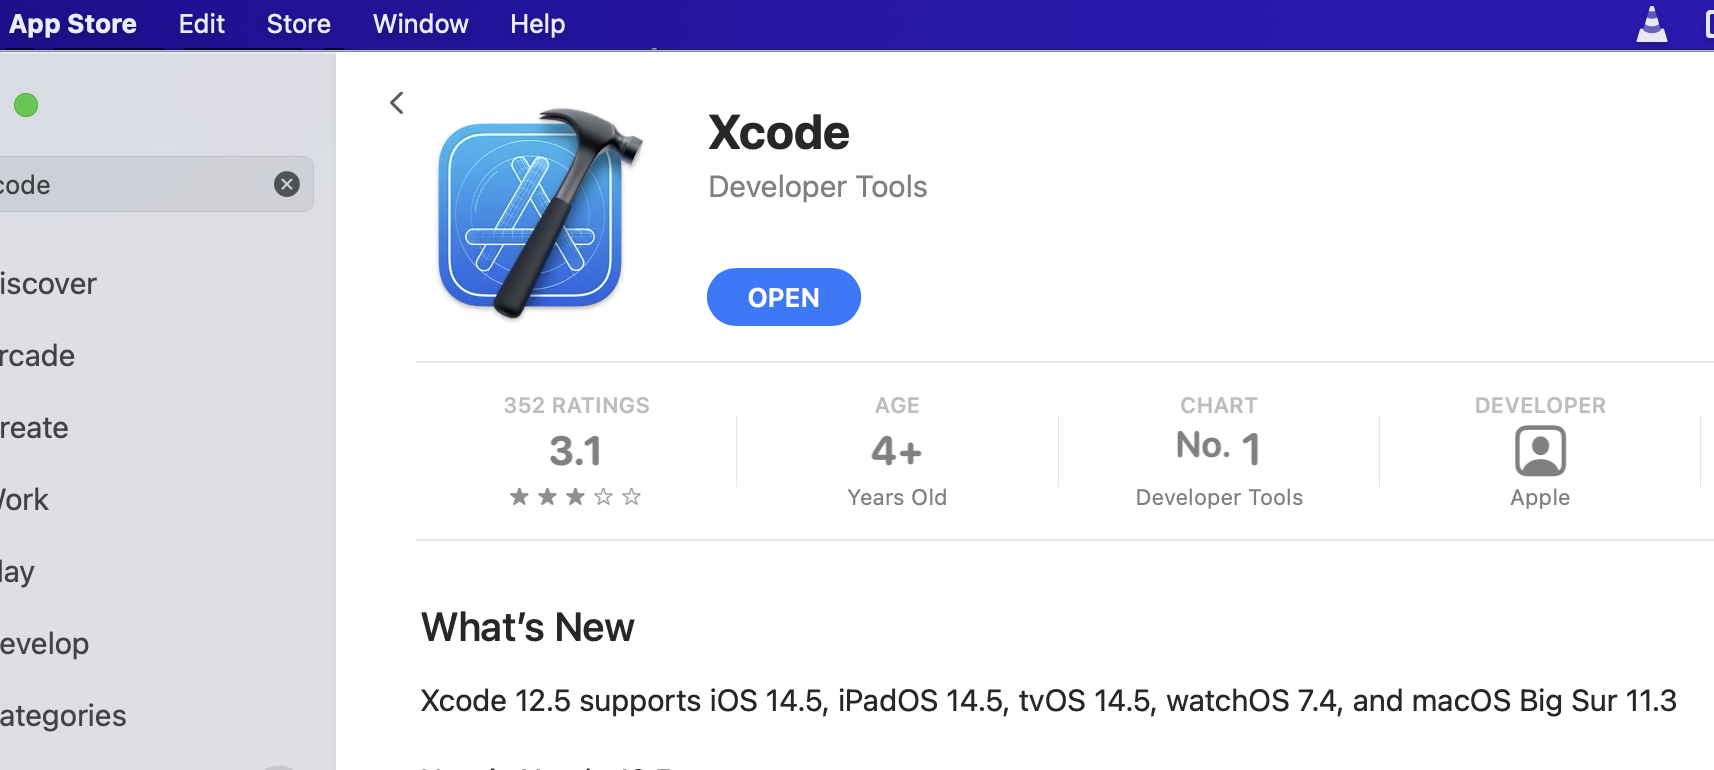Open the Store menu
This screenshot has height=770, width=1714.
[x=298, y=24]
